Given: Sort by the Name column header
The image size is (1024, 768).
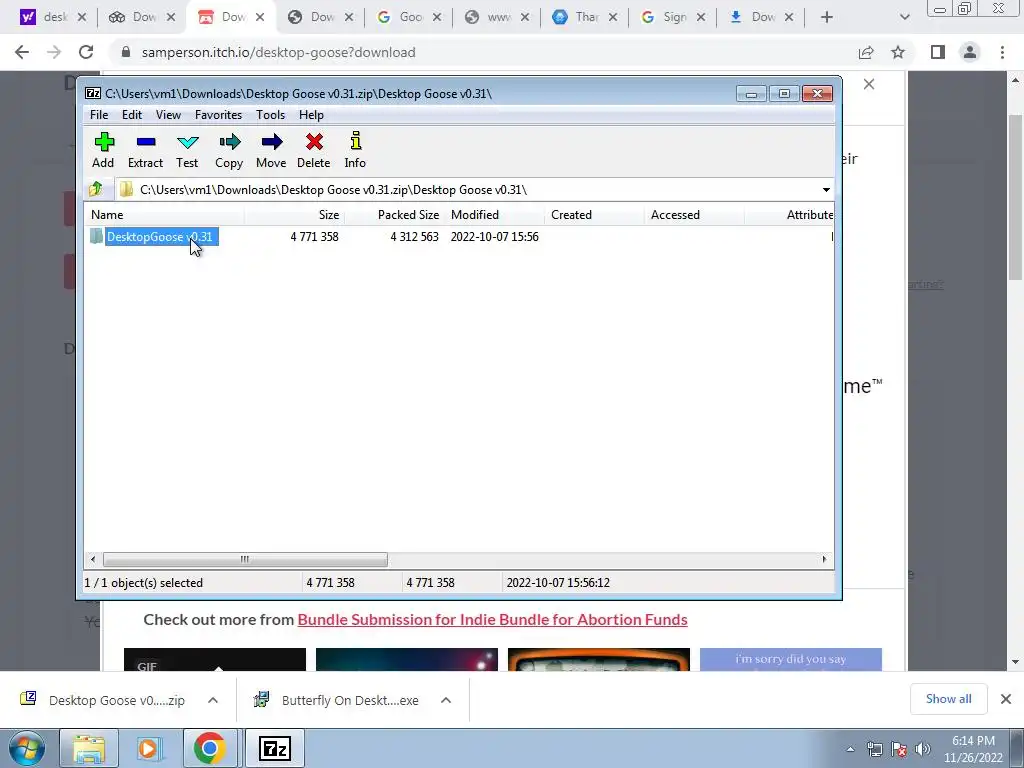Looking at the screenshot, I should [164, 215].
